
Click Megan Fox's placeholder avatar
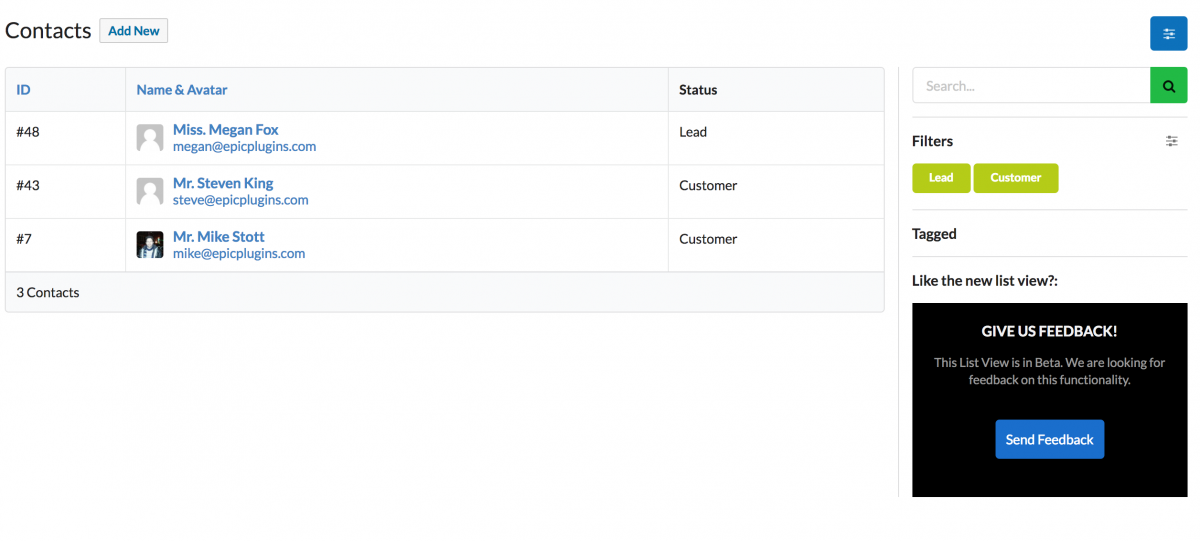pos(150,138)
